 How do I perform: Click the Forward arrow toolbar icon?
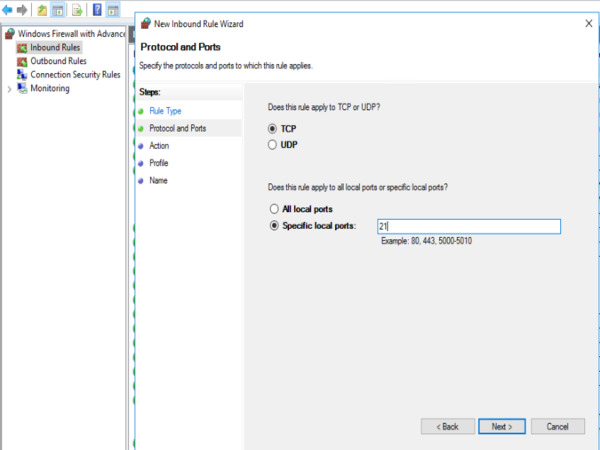22,10
